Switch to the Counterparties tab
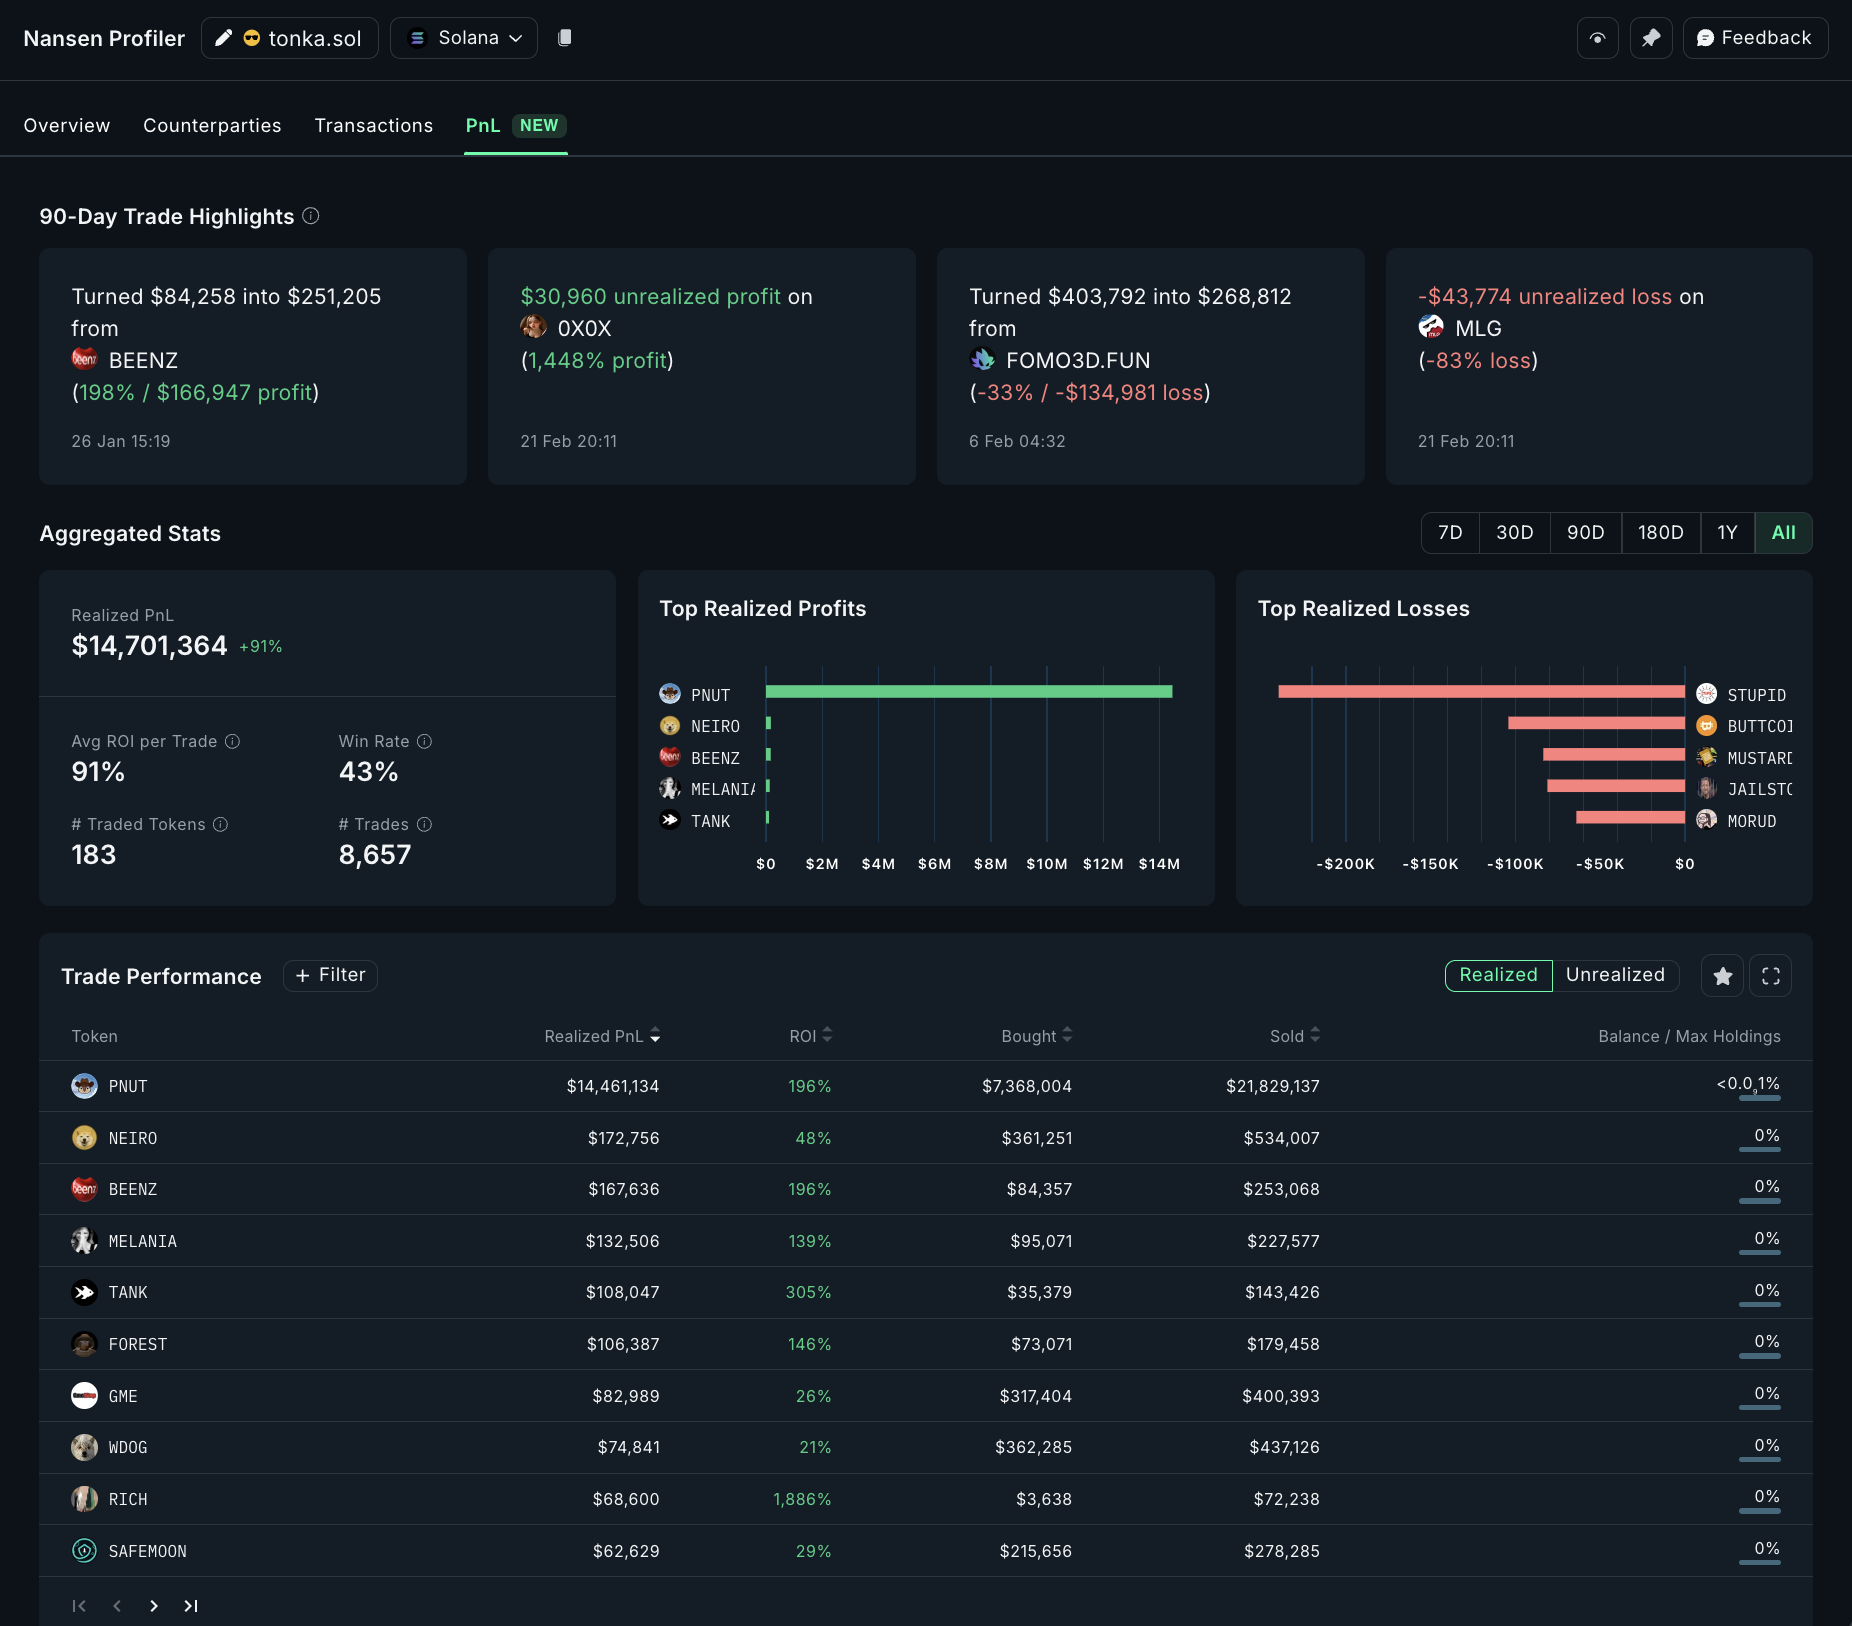1852x1626 pixels. click(212, 125)
